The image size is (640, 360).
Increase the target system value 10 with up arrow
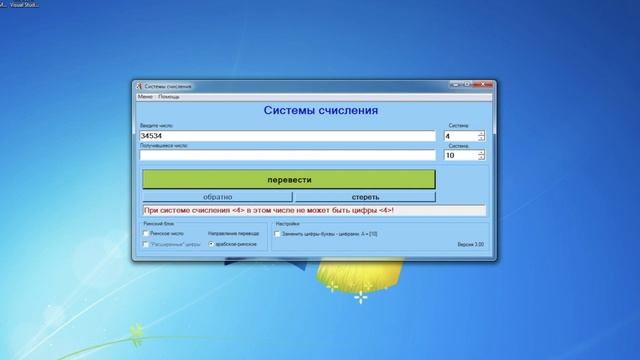click(x=481, y=153)
